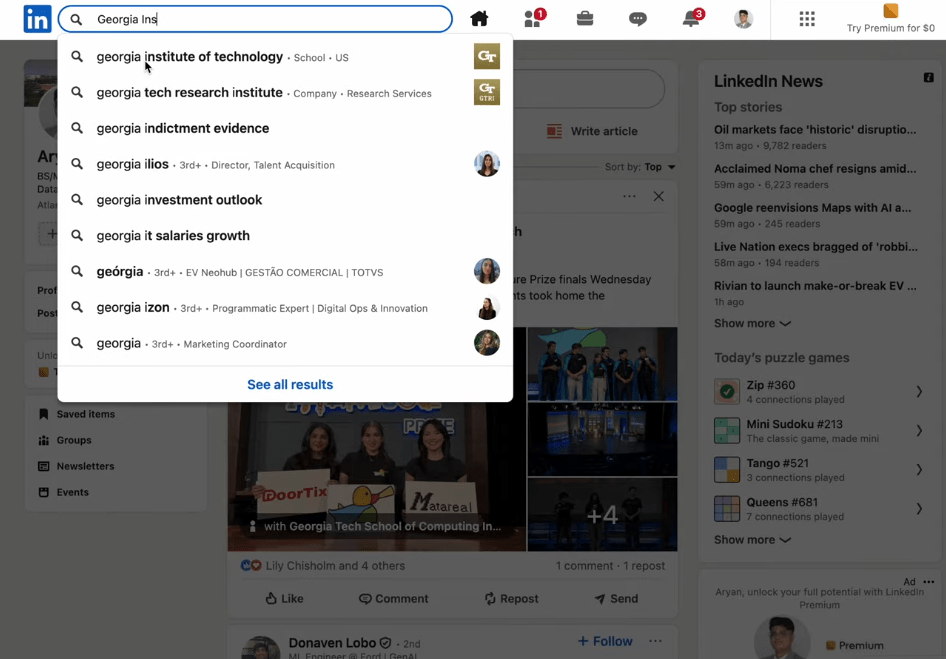The width and height of the screenshot is (946, 659).
Task: Expand Show more under Top stories
Action: click(x=752, y=323)
